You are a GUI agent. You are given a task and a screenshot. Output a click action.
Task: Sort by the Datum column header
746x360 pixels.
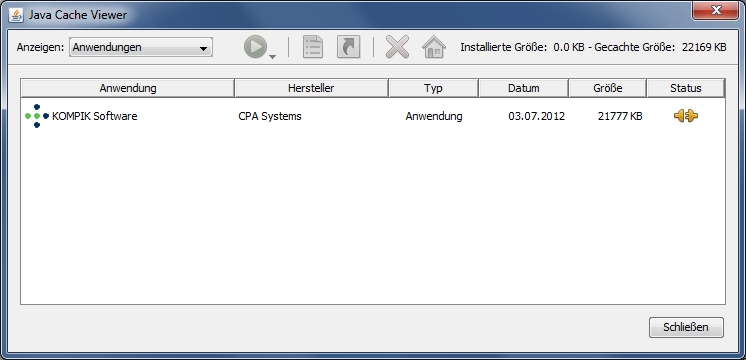pos(524,88)
